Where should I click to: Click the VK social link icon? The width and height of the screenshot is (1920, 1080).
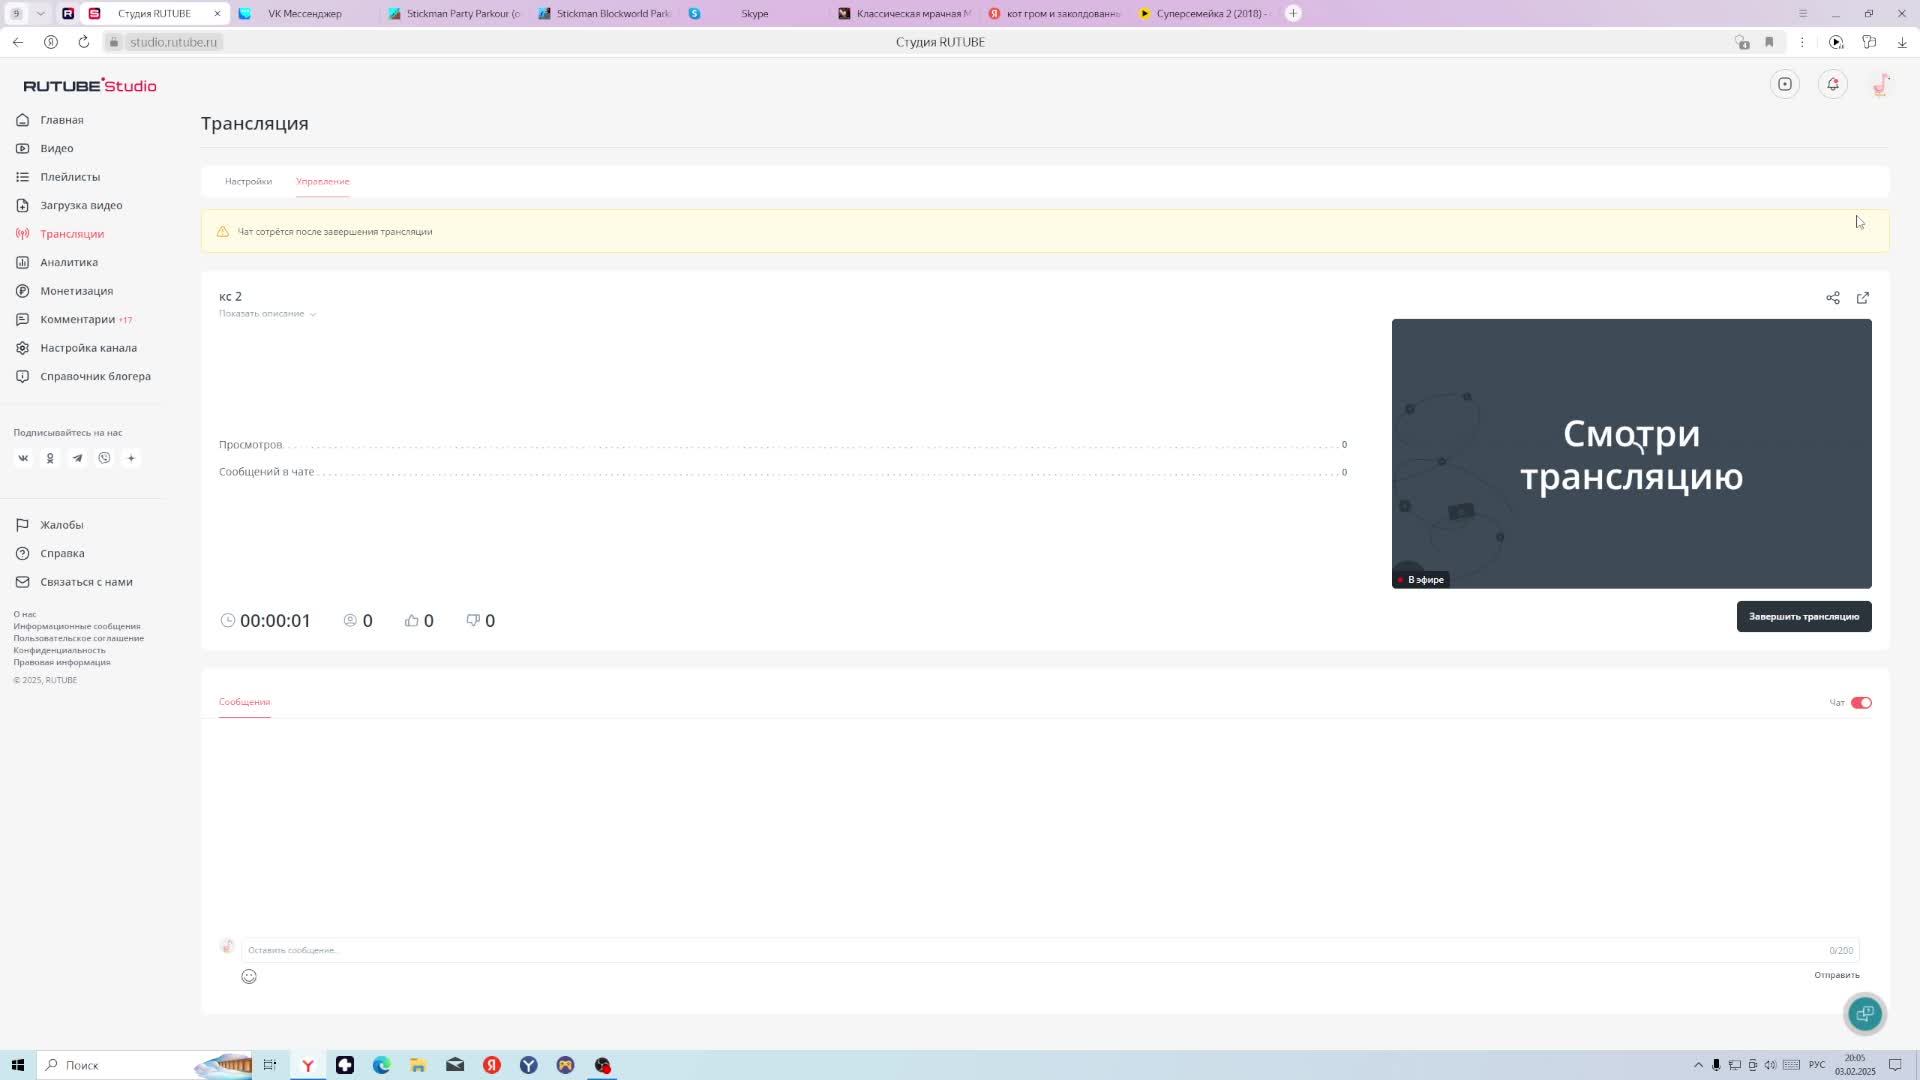pyautogui.click(x=23, y=458)
